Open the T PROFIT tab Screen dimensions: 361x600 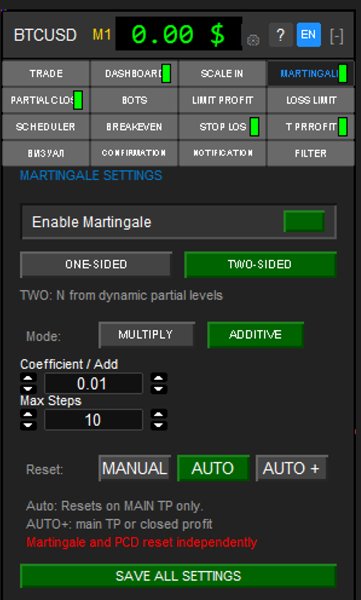click(x=310, y=127)
